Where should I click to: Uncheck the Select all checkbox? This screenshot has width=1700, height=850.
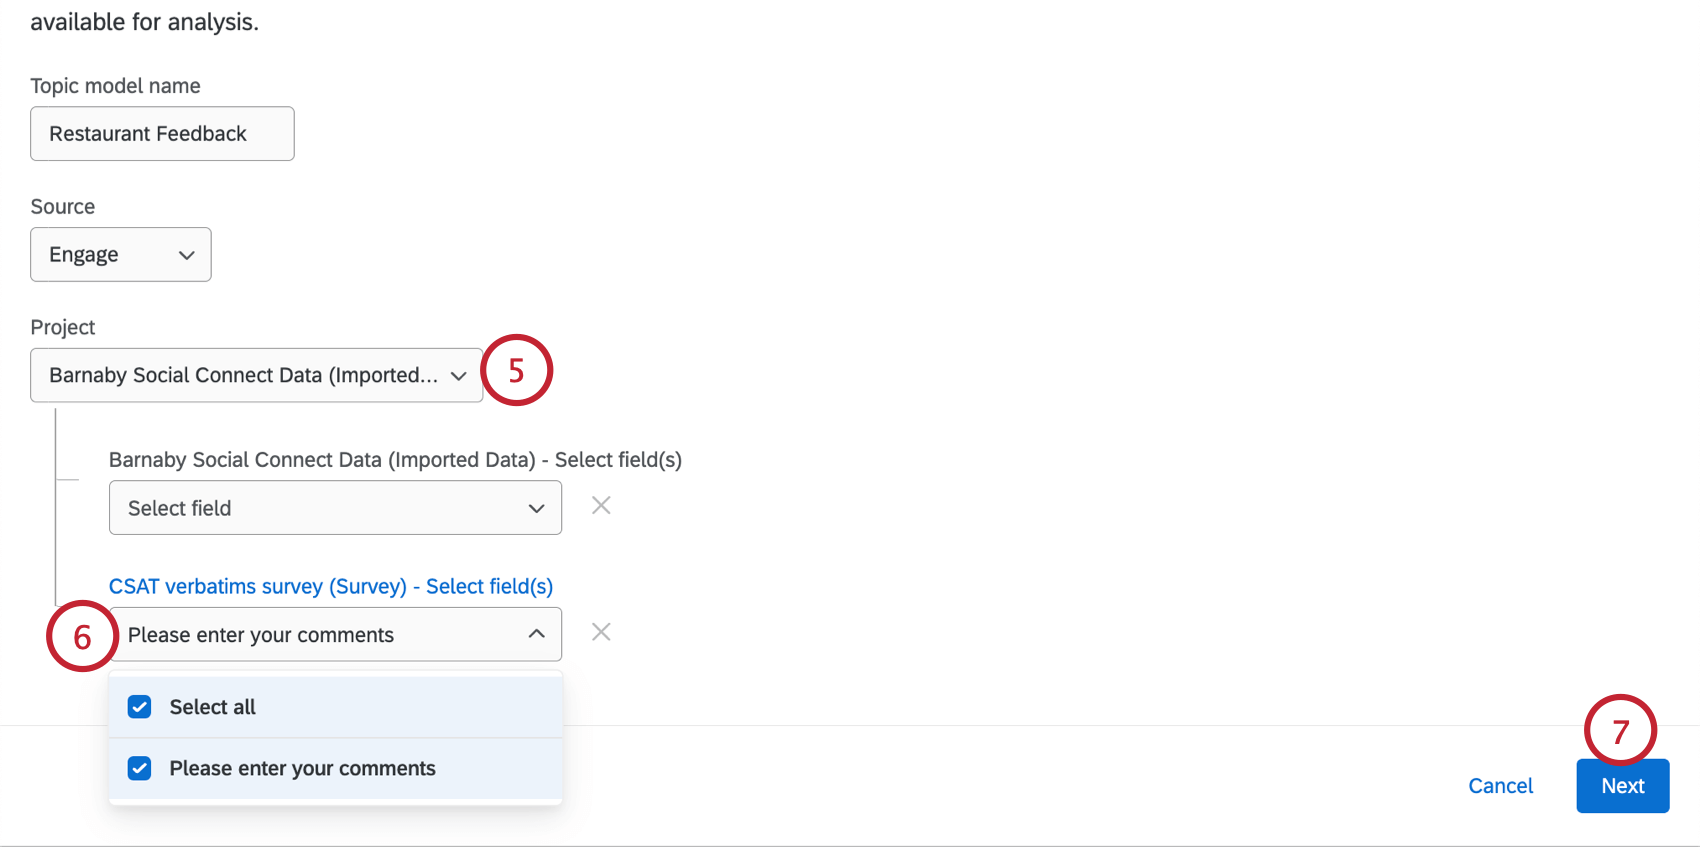[140, 707]
